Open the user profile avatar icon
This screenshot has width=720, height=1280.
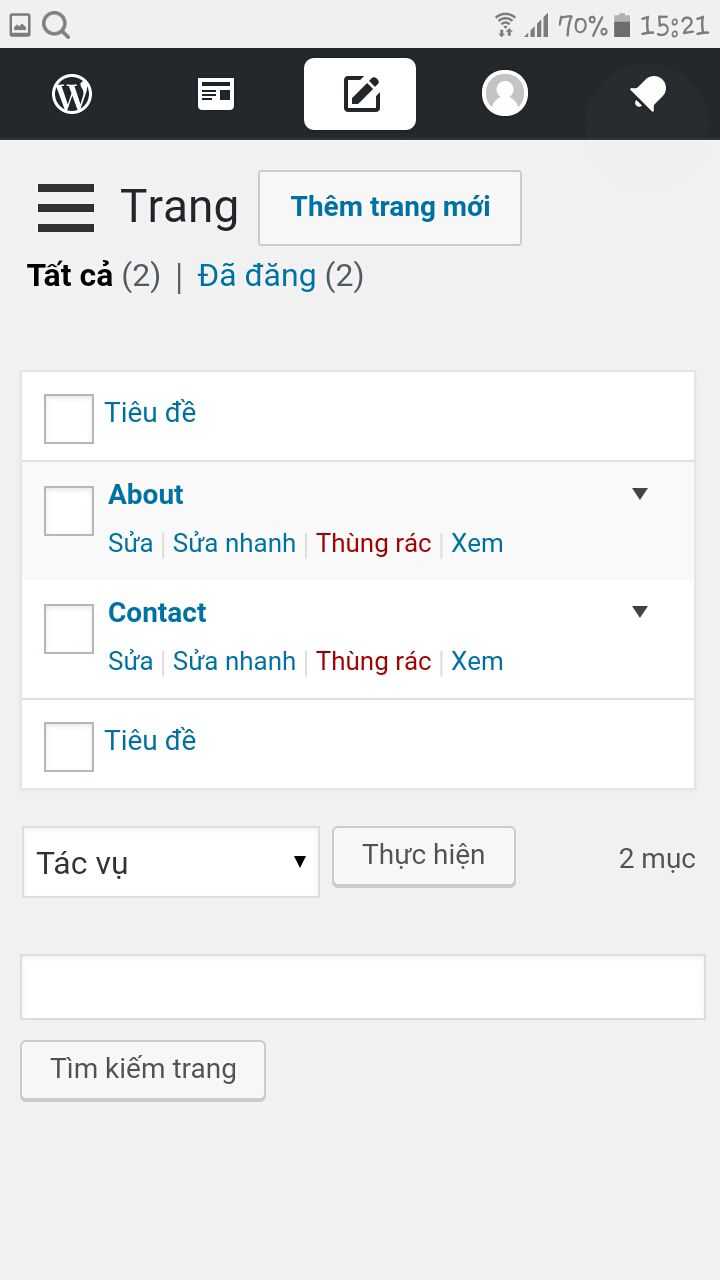(504, 94)
